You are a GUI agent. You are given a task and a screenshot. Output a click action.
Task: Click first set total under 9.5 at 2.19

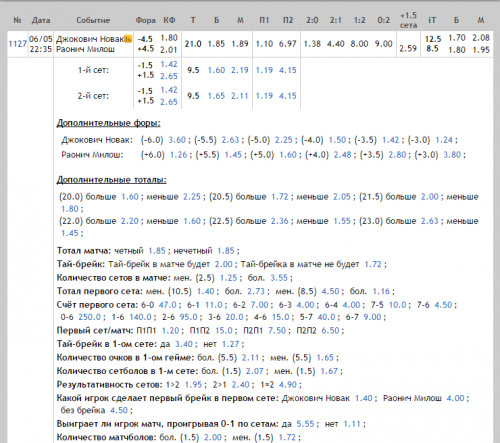click(x=240, y=70)
